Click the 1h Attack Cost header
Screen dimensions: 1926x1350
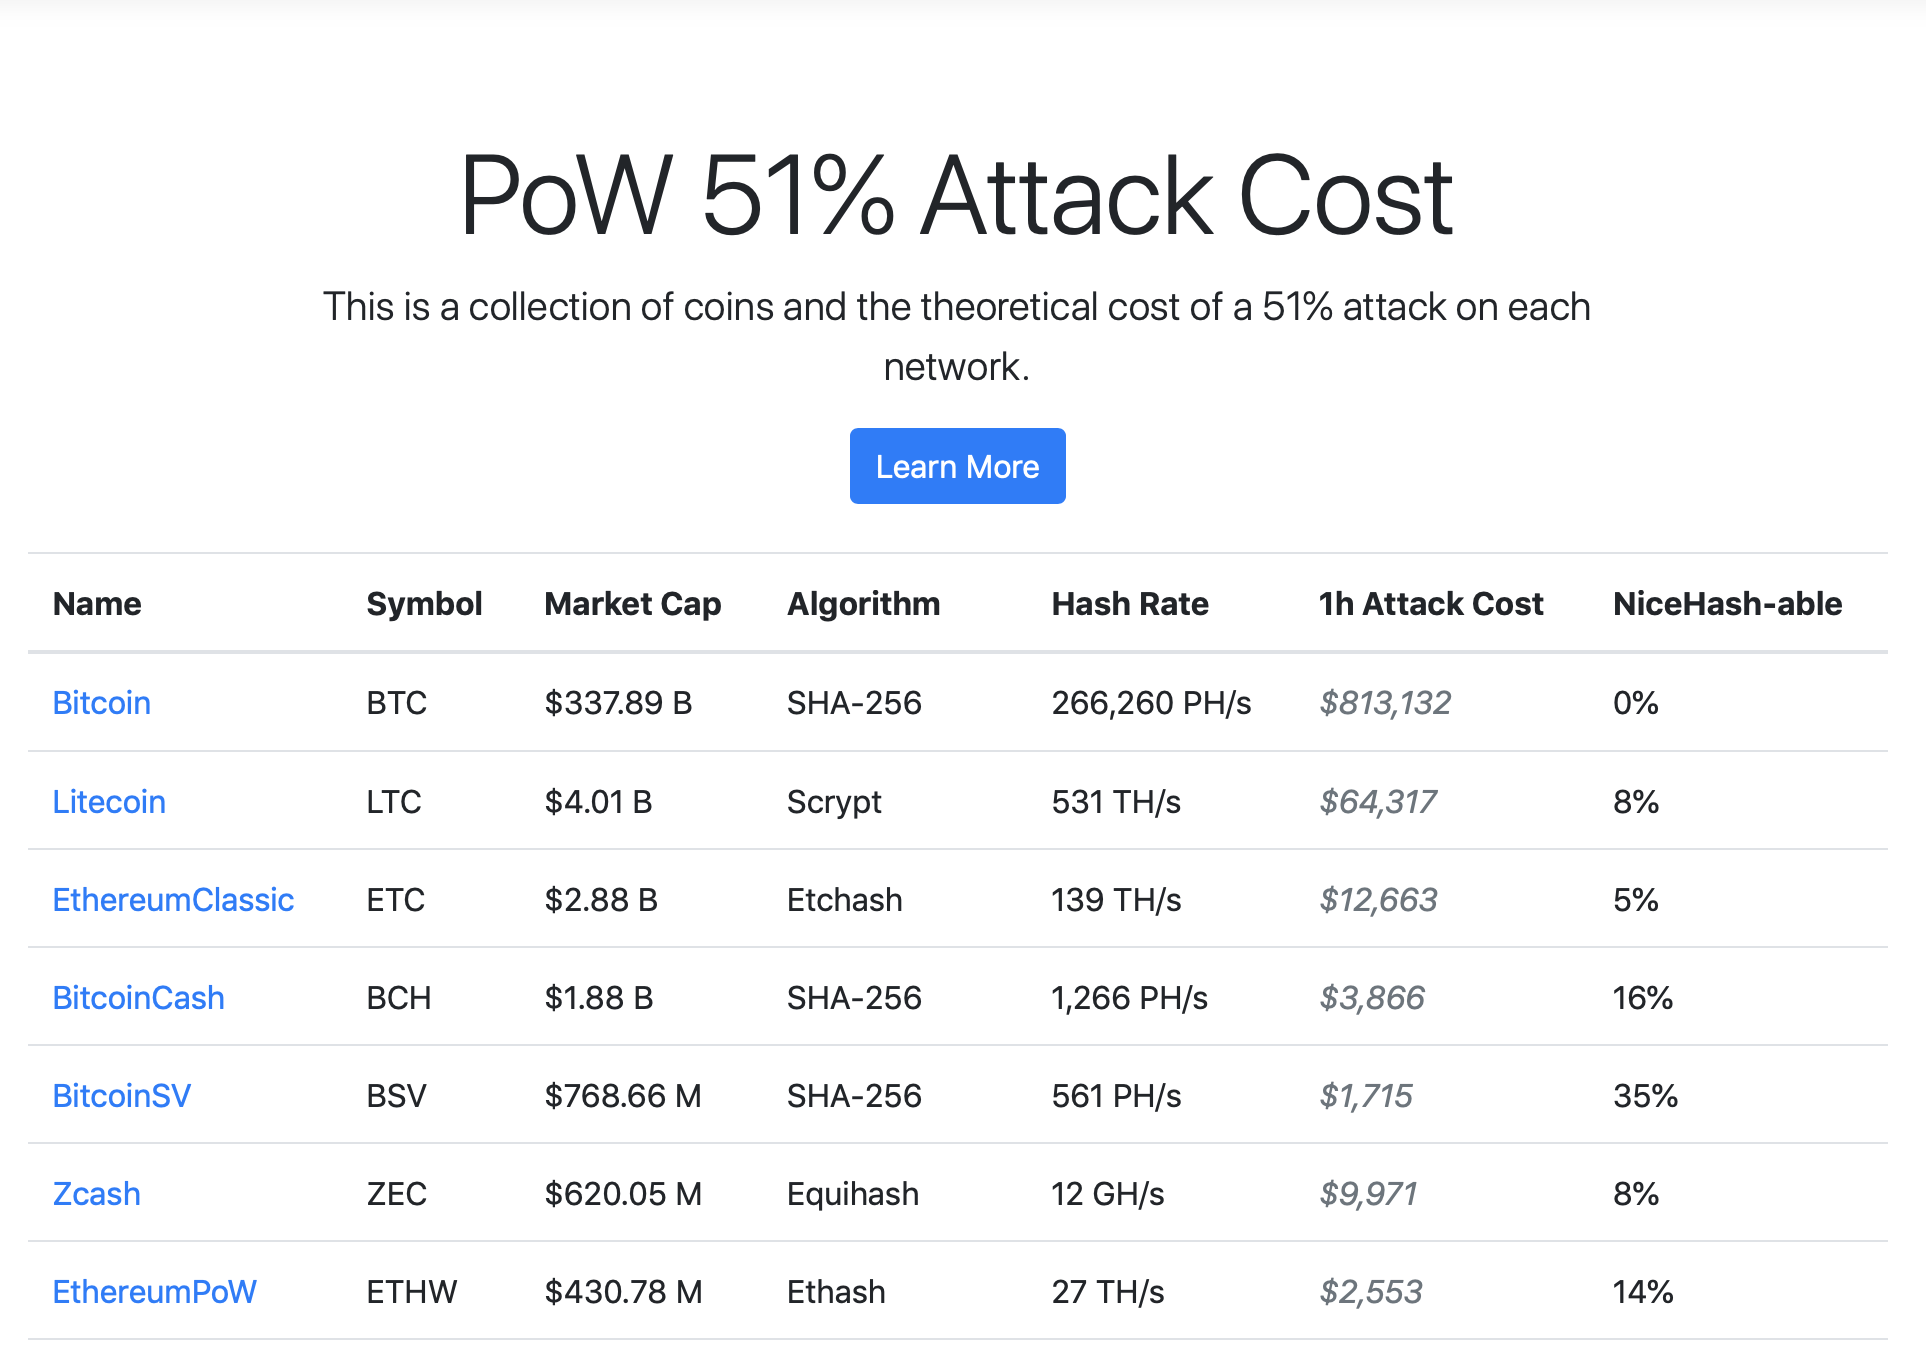point(1431,604)
